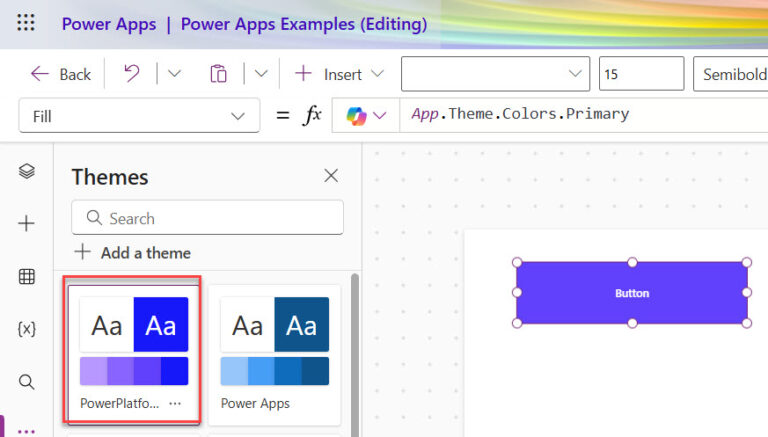Open the Insert menu
This screenshot has width=768, height=437.
coord(339,74)
